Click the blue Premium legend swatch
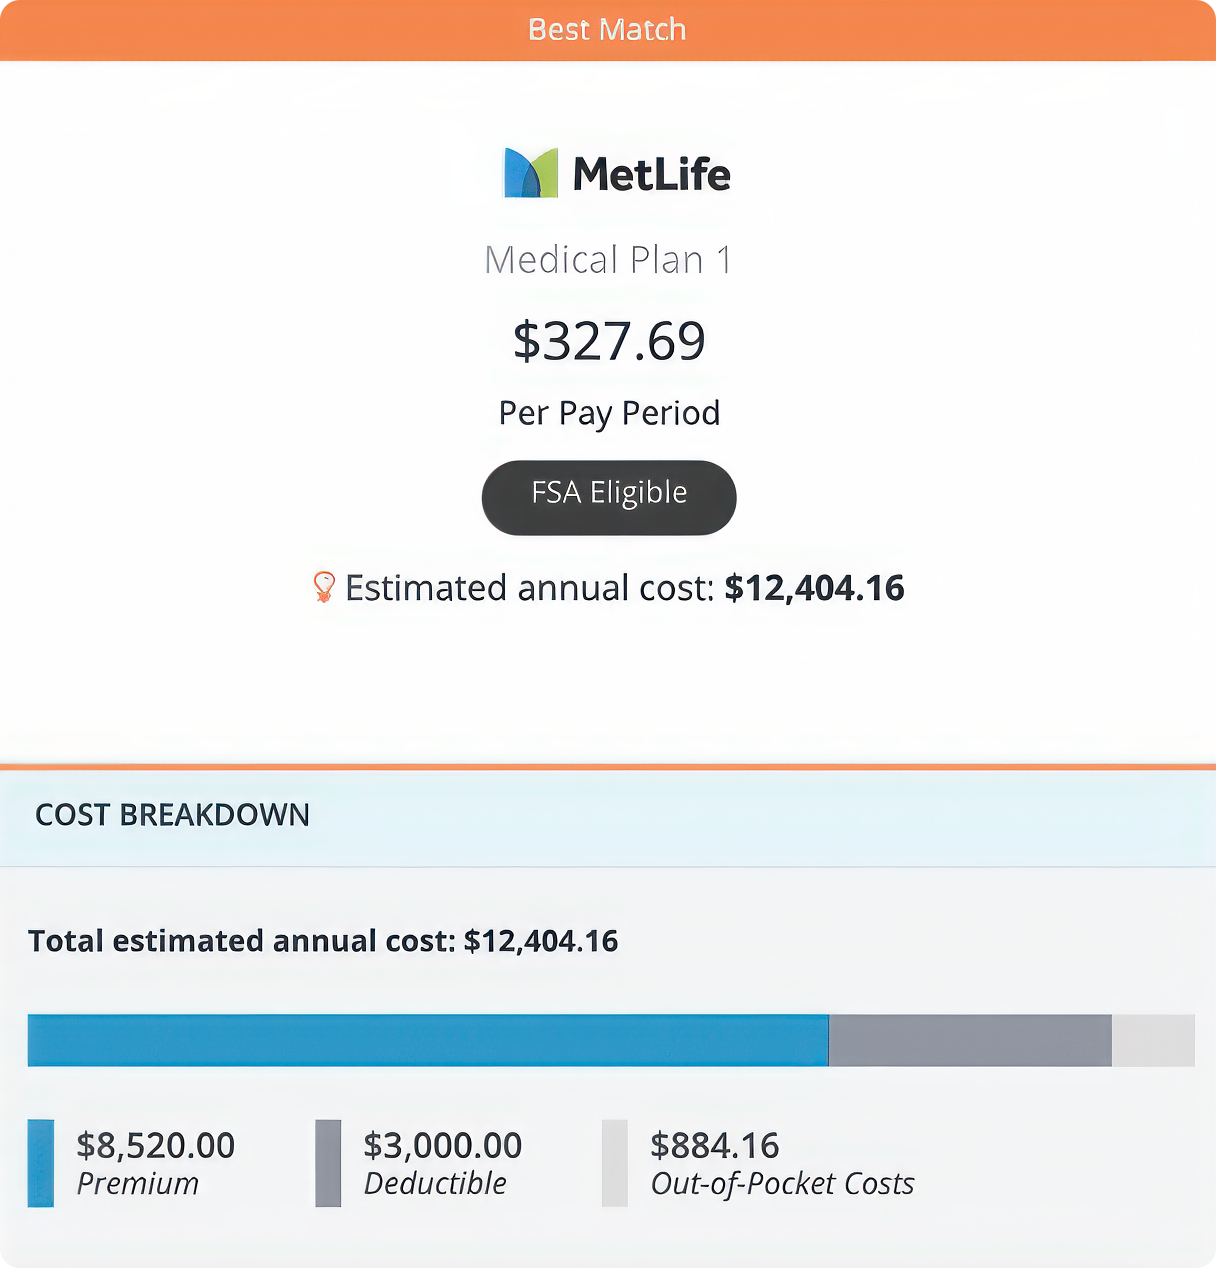 tap(41, 1163)
